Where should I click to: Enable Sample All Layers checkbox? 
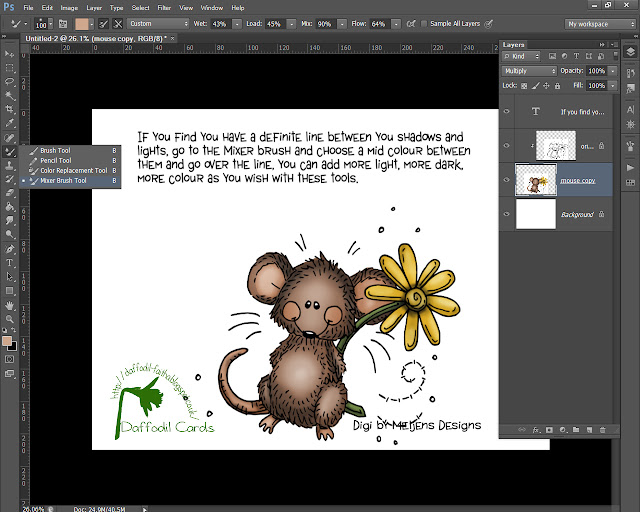424,24
